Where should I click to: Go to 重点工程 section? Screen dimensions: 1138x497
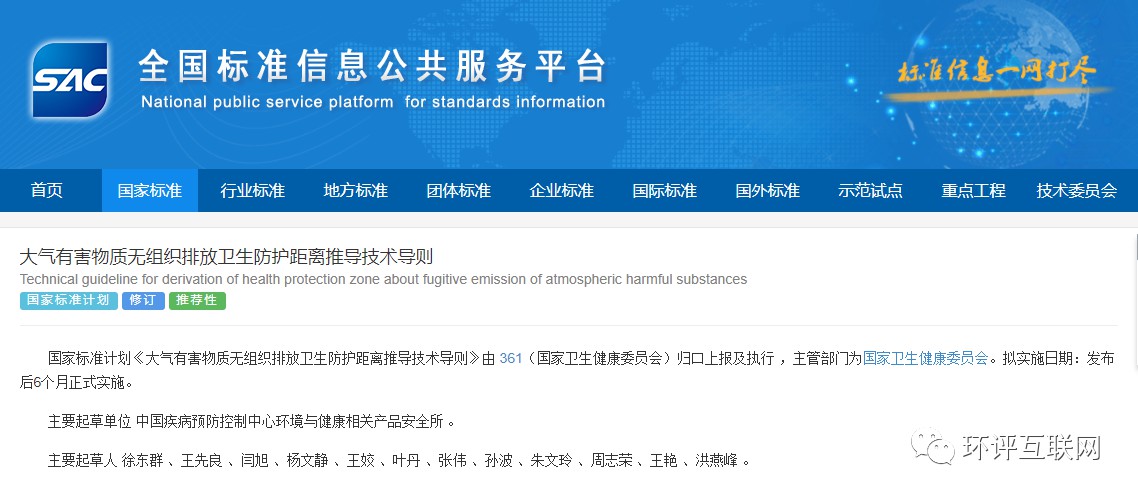(974, 190)
